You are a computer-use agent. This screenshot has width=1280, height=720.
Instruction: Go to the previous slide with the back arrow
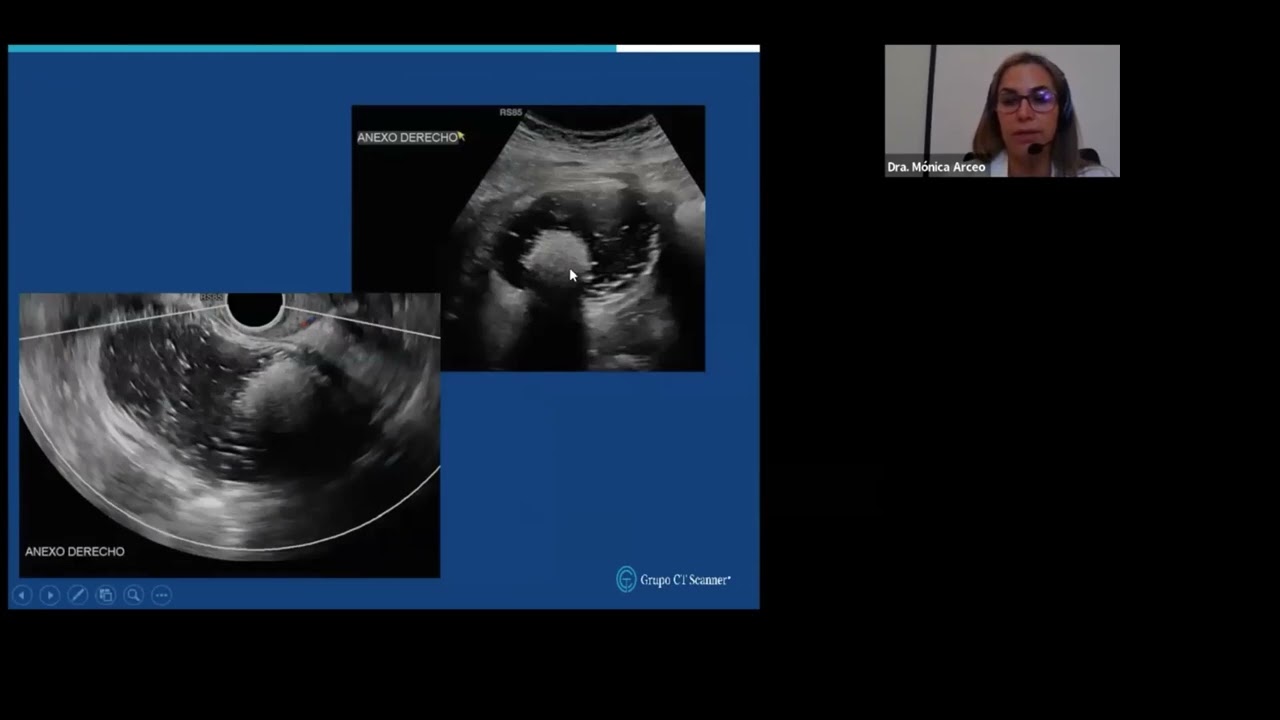coord(22,595)
